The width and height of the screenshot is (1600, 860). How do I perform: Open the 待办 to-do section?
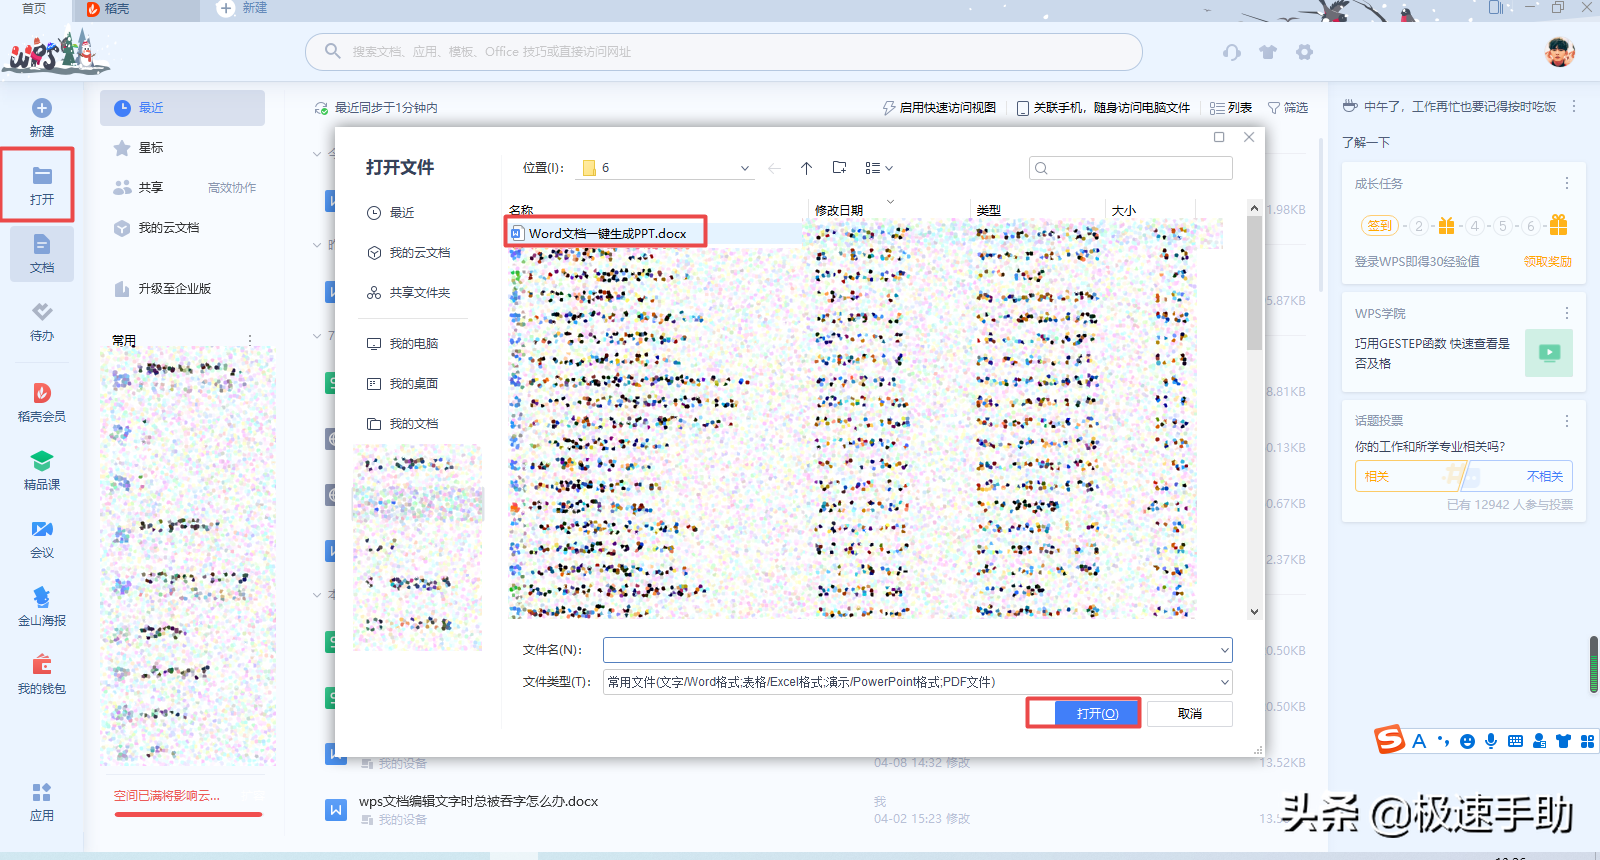click(x=42, y=322)
